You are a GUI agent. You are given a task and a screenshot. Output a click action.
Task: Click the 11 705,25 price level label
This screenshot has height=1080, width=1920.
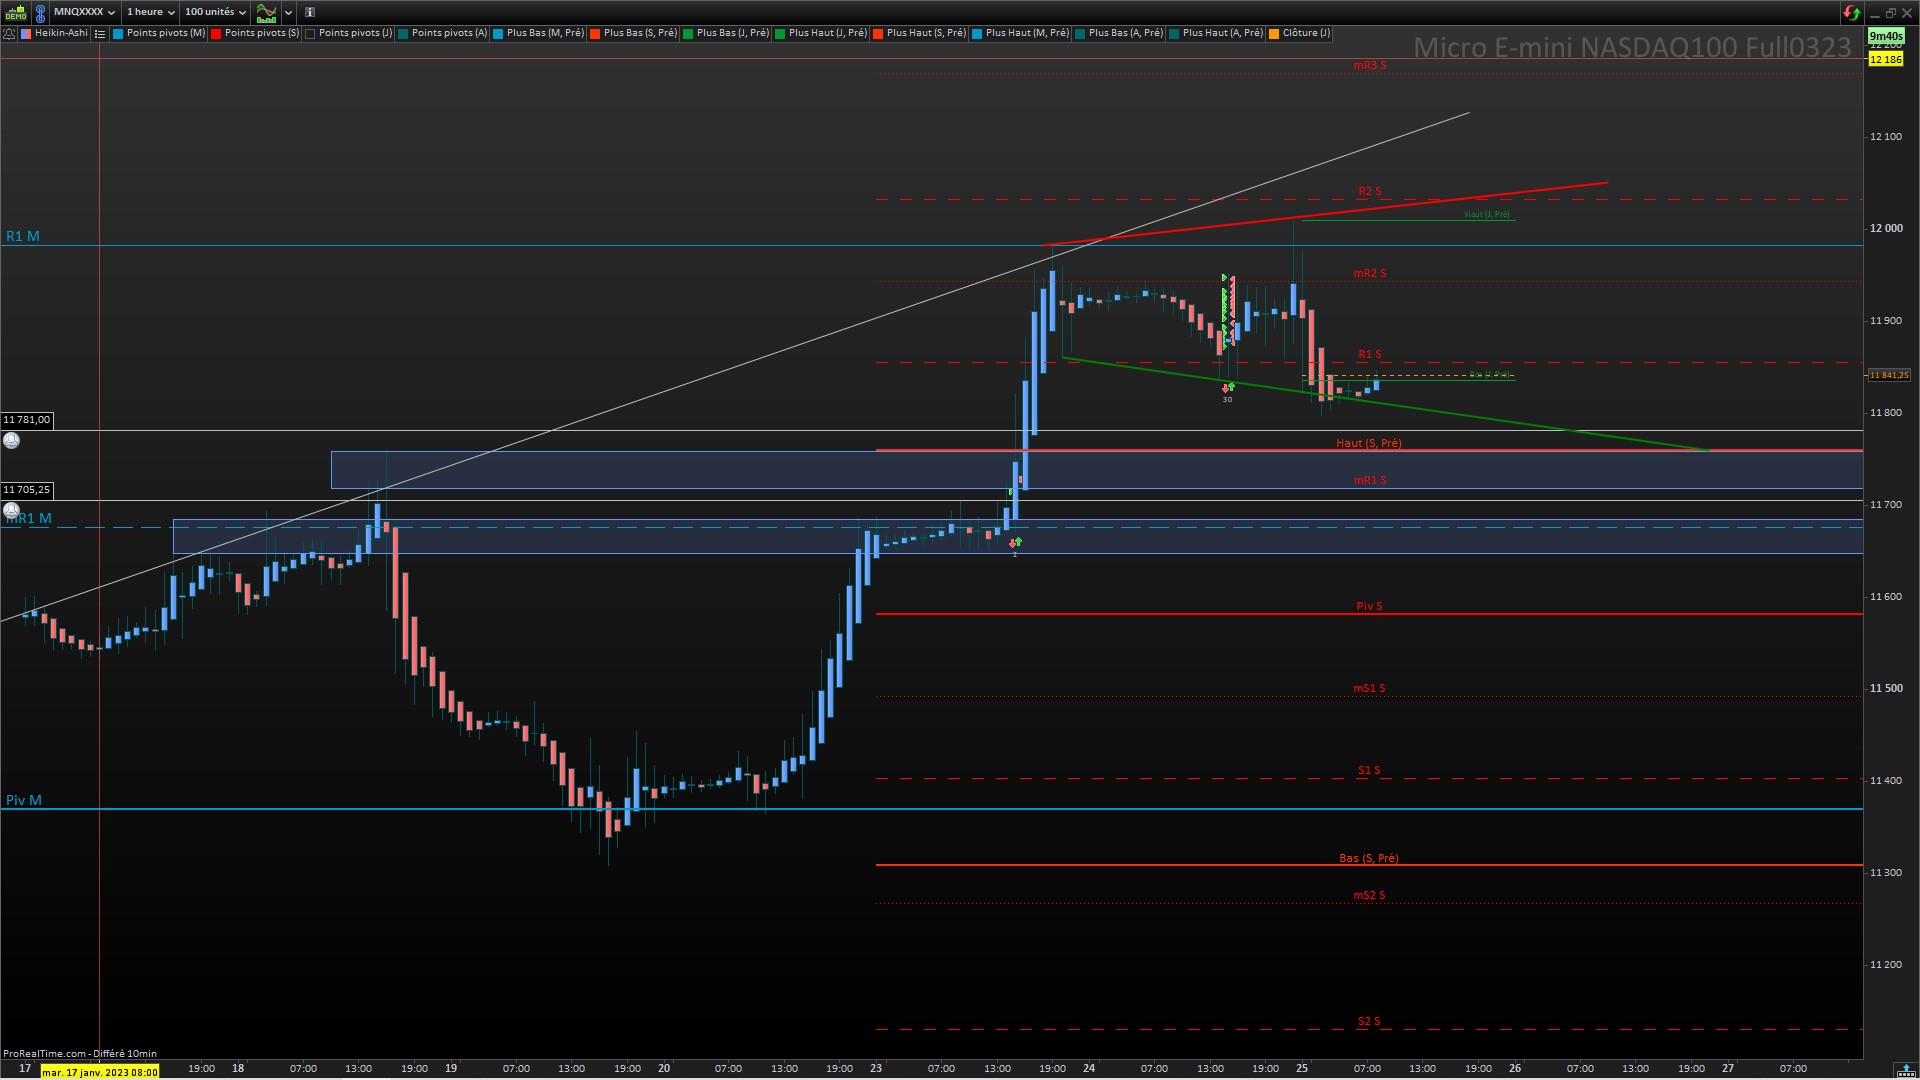coord(27,490)
